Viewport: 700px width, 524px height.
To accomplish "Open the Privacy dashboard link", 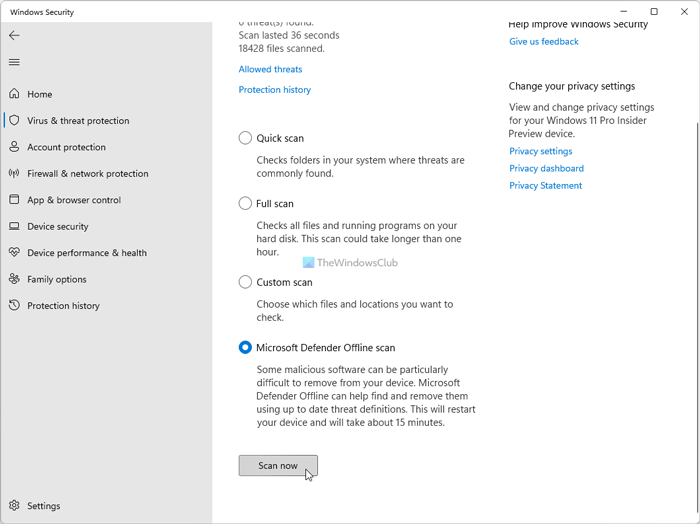I will pyautogui.click(x=546, y=169).
